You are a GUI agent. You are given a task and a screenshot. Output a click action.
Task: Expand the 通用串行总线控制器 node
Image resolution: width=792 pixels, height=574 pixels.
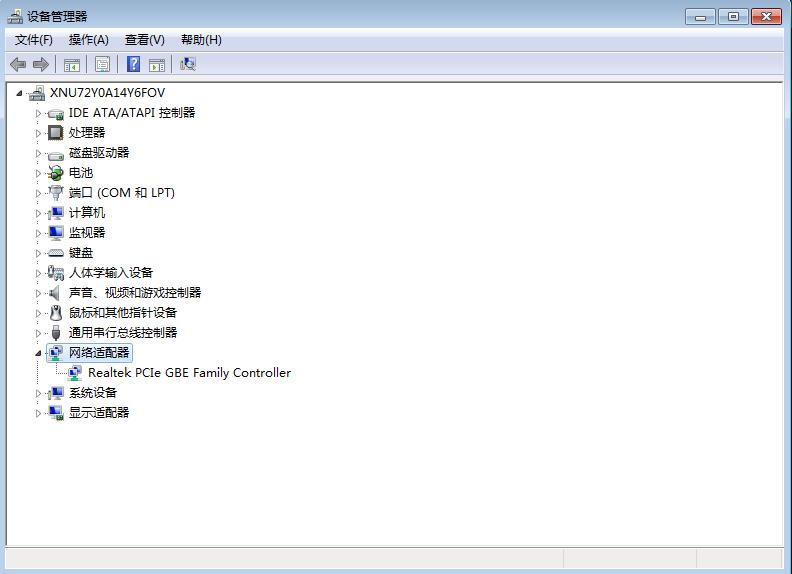(x=38, y=333)
